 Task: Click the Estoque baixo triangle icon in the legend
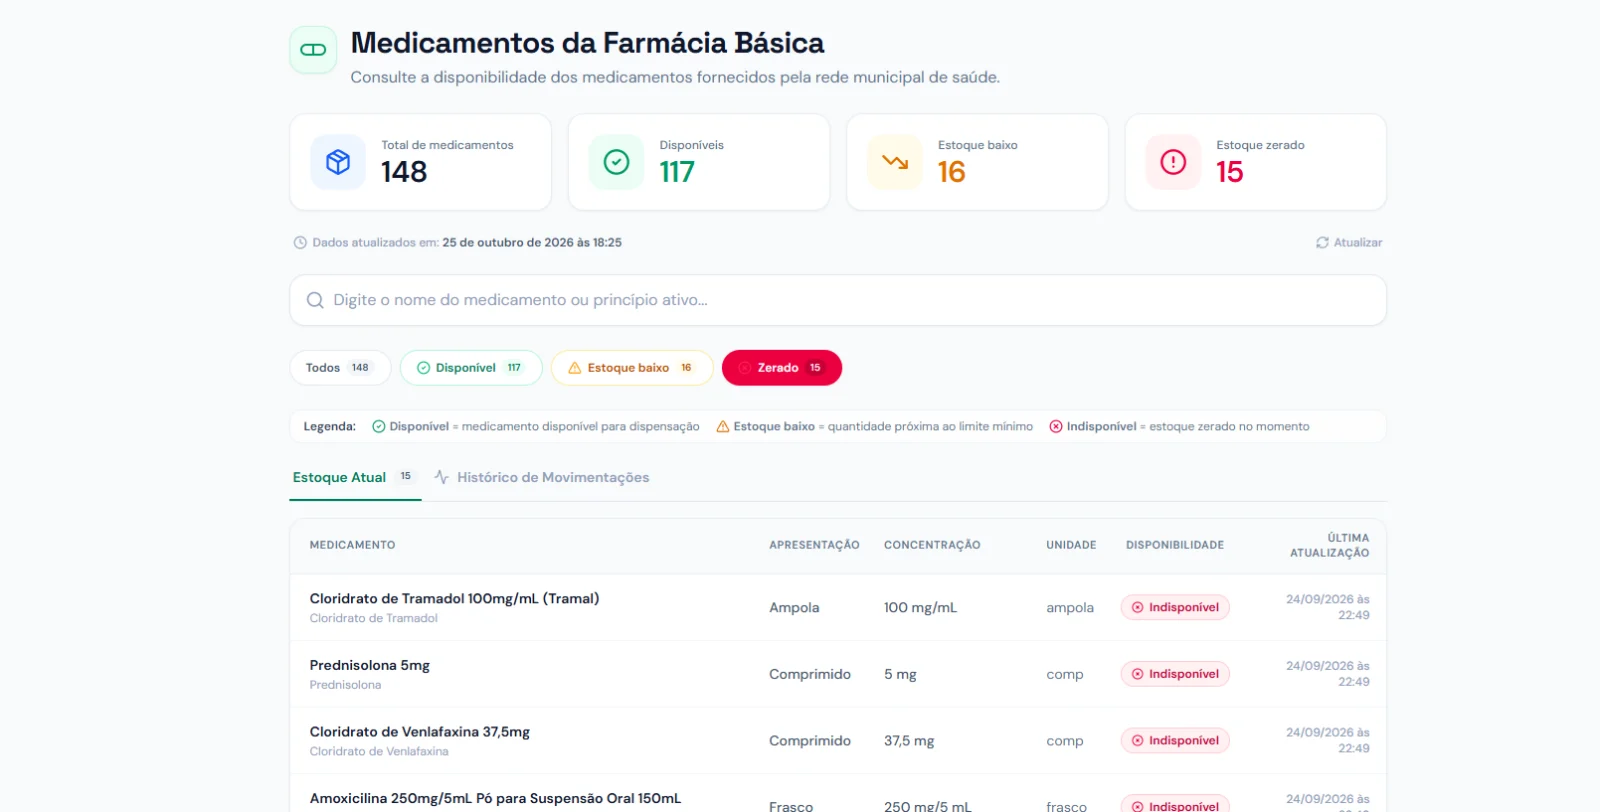click(x=723, y=427)
